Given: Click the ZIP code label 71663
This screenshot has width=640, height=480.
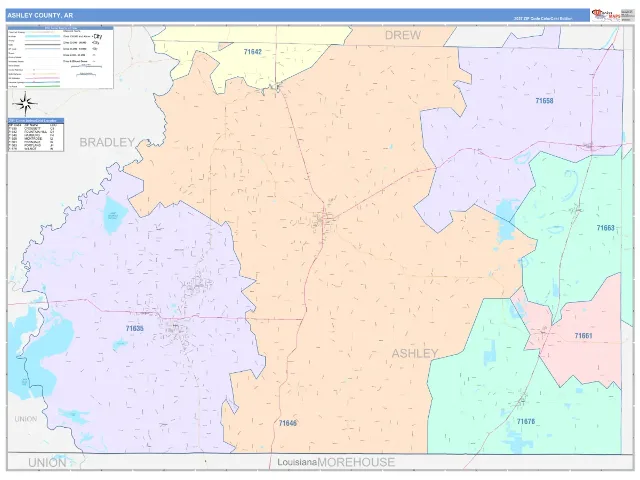Looking at the screenshot, I should (605, 228).
